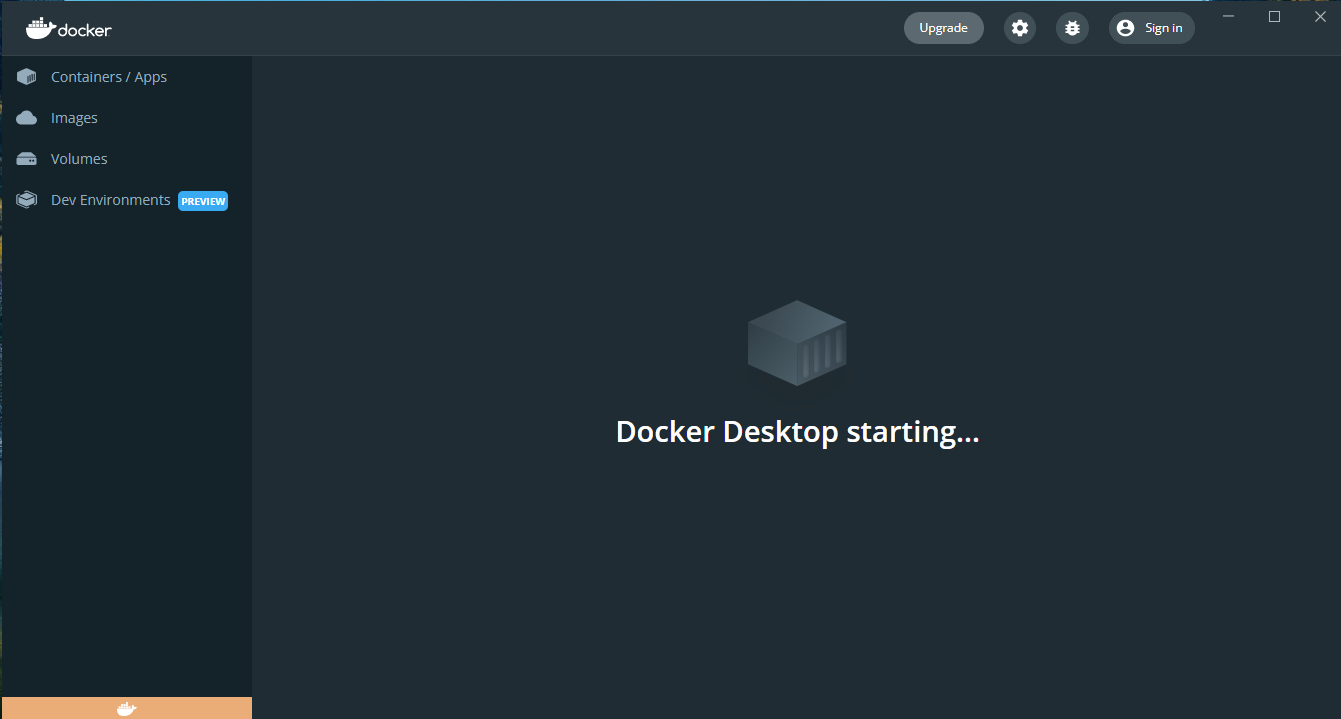Click the Upgrade button

(x=943, y=28)
